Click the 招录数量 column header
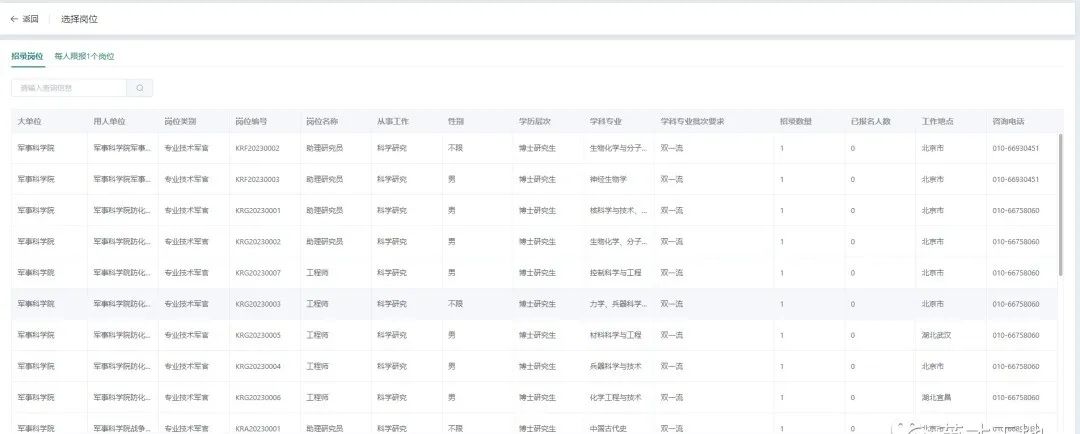This screenshot has height=434, width=1080. [x=796, y=121]
